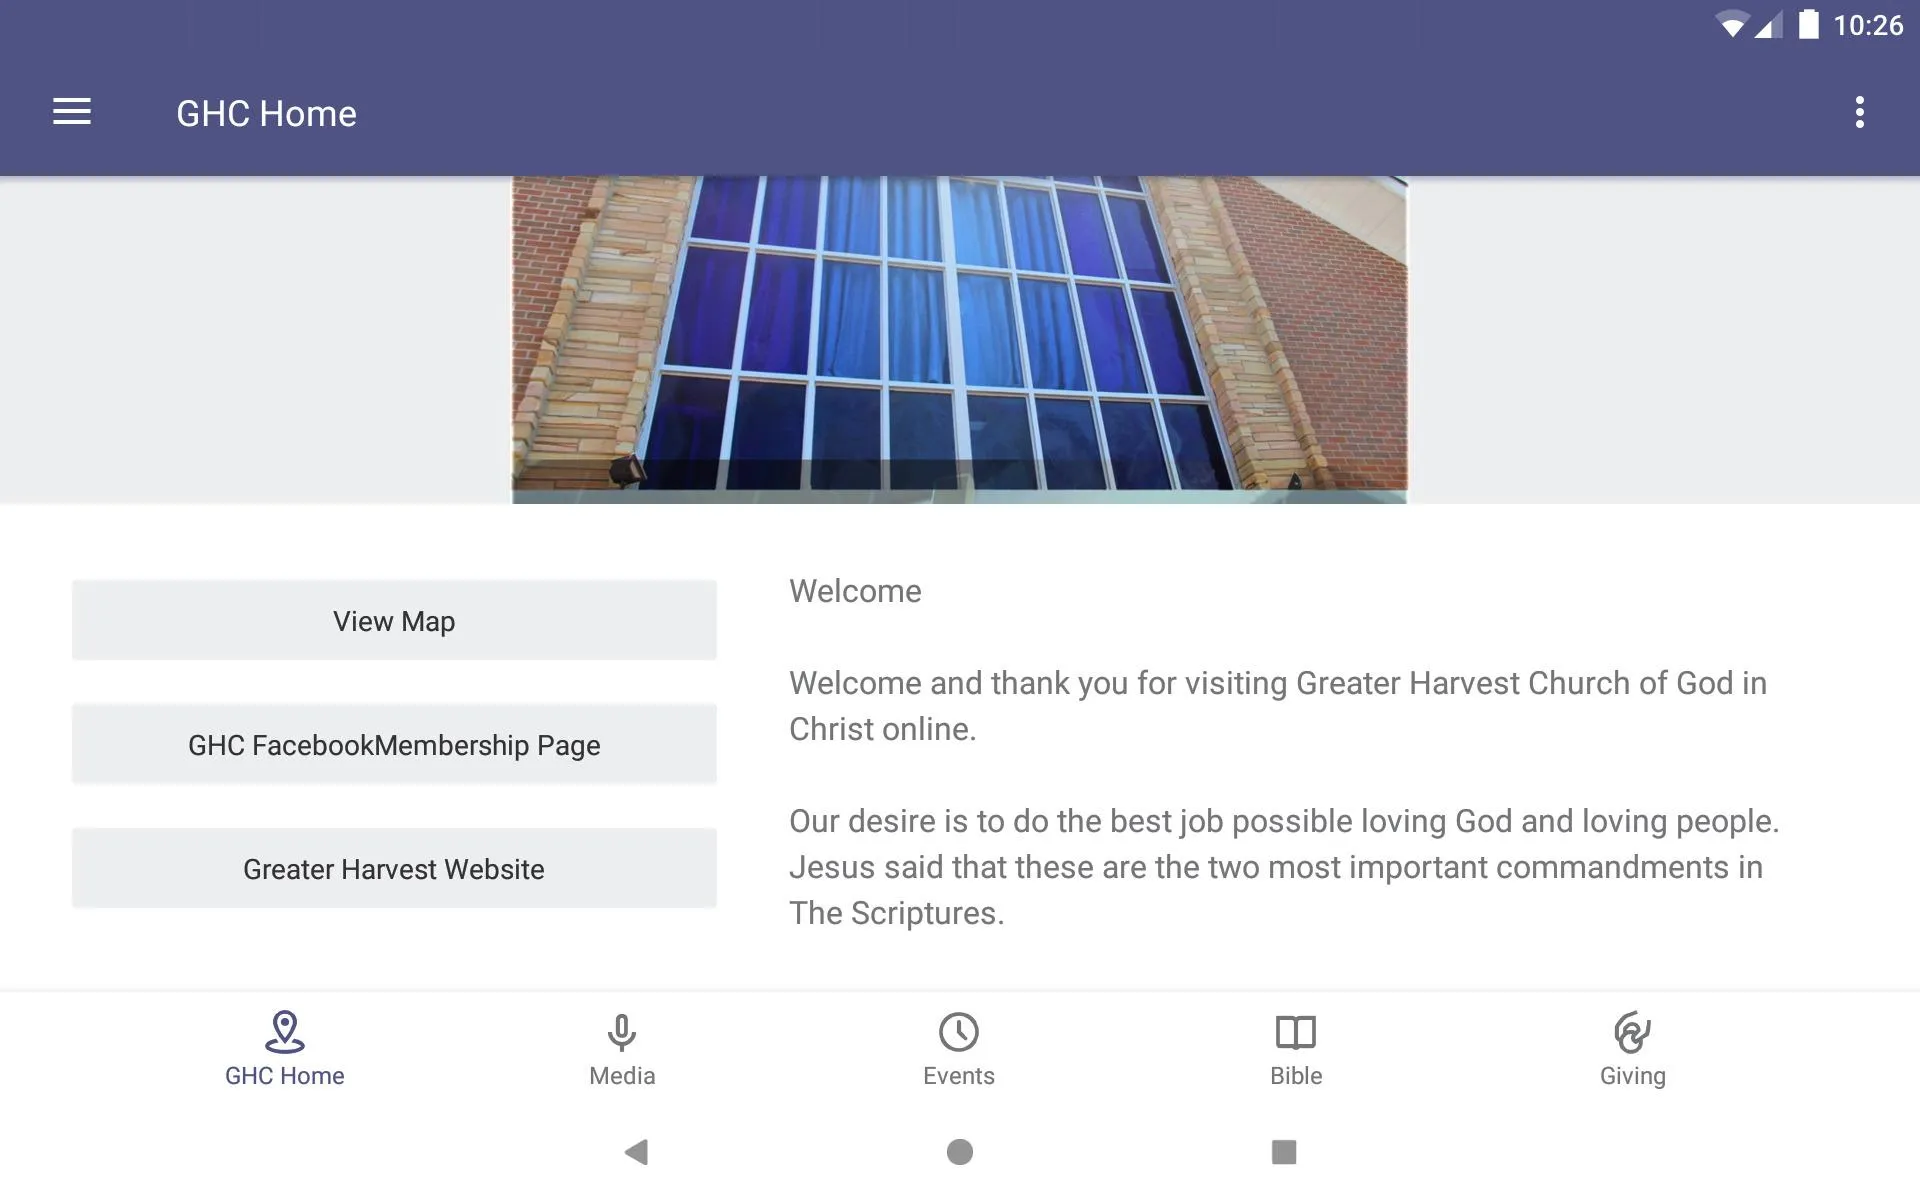Open the Greater Harvest Website button

pyautogui.click(x=394, y=868)
